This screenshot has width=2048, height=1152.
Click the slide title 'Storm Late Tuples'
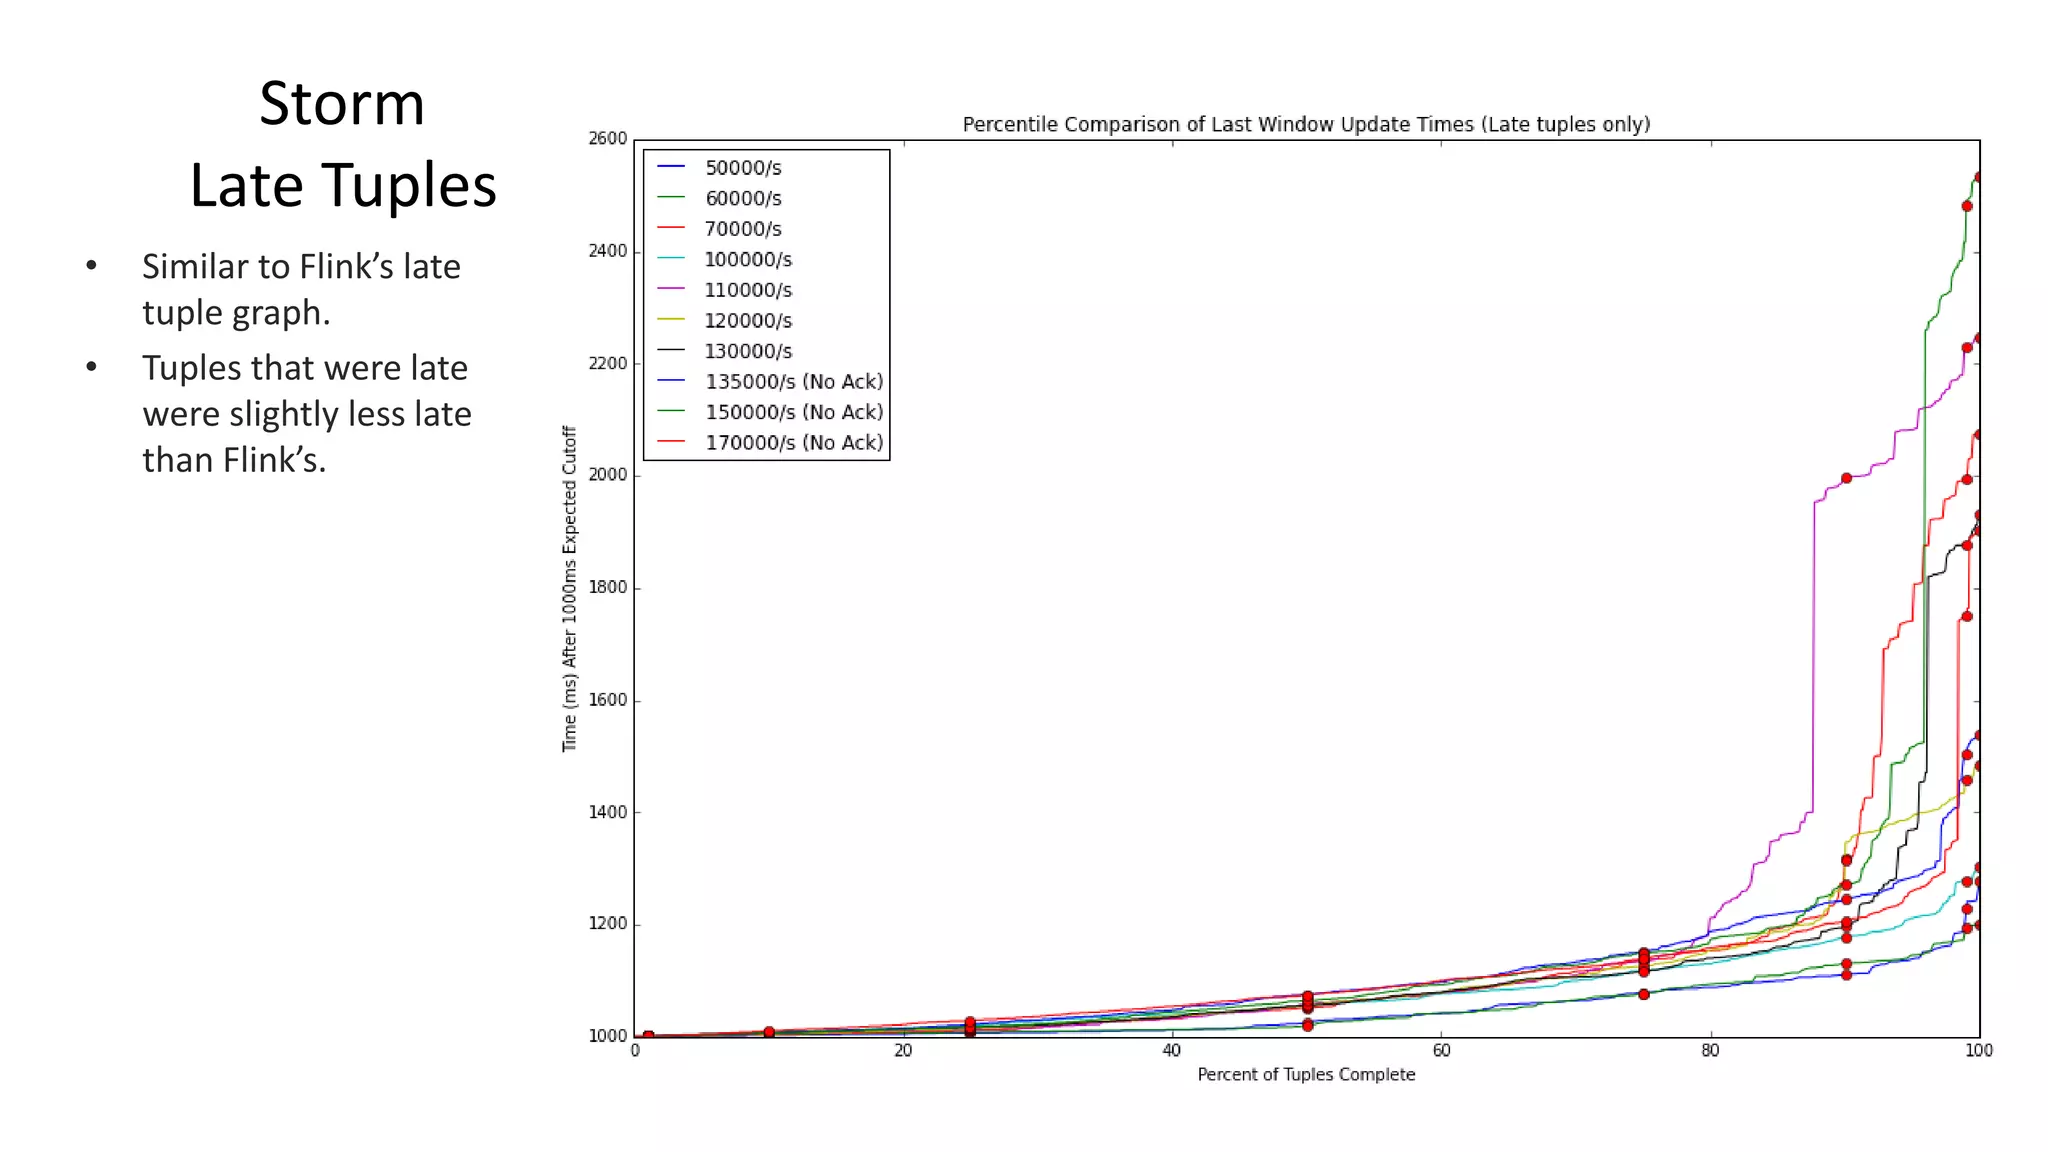(343, 144)
